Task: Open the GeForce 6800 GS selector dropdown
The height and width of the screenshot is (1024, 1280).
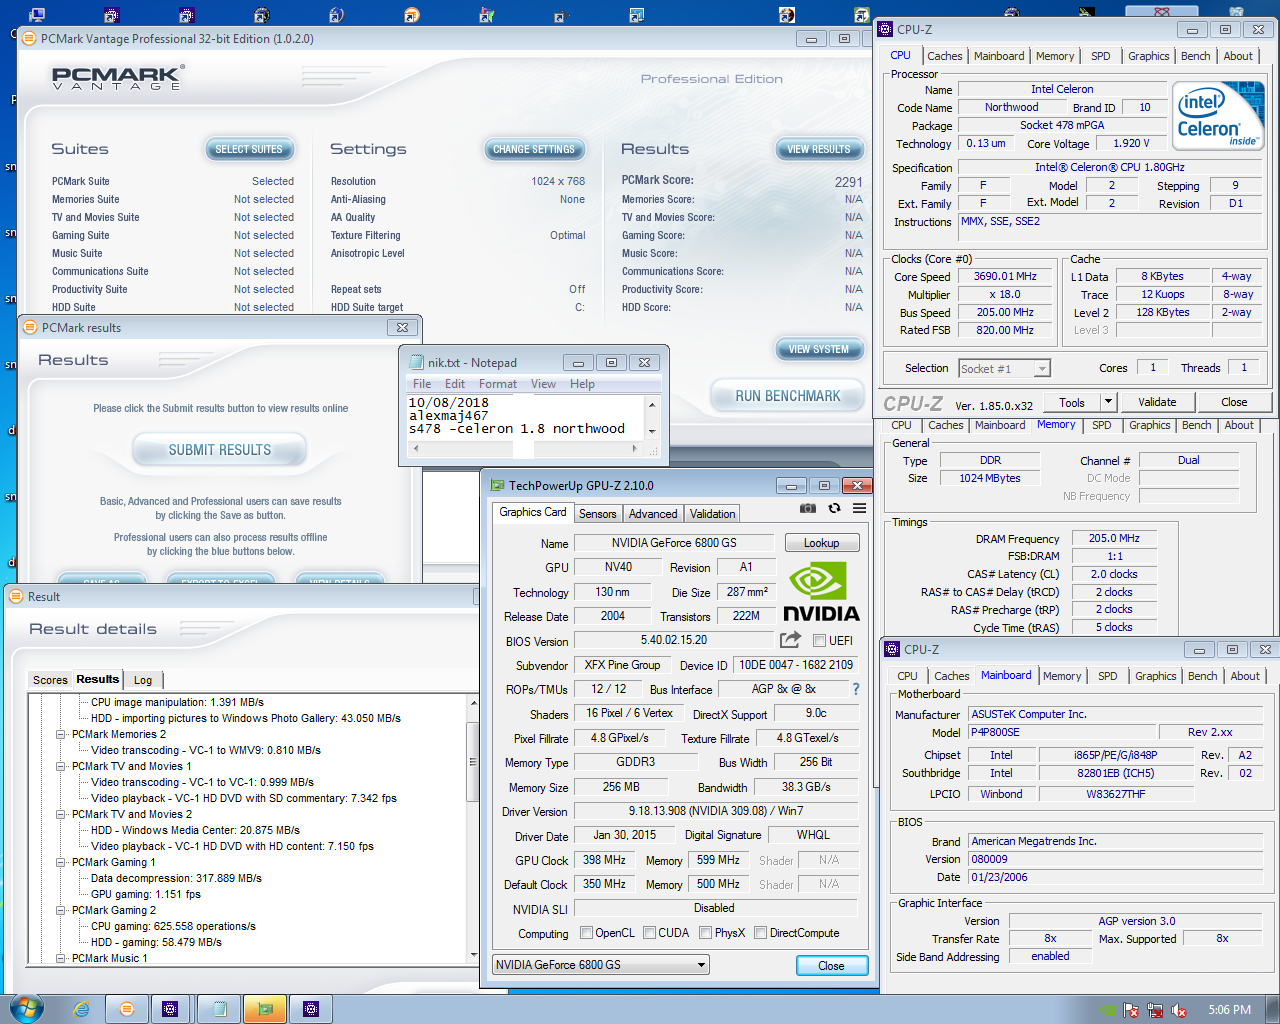Action: [702, 965]
